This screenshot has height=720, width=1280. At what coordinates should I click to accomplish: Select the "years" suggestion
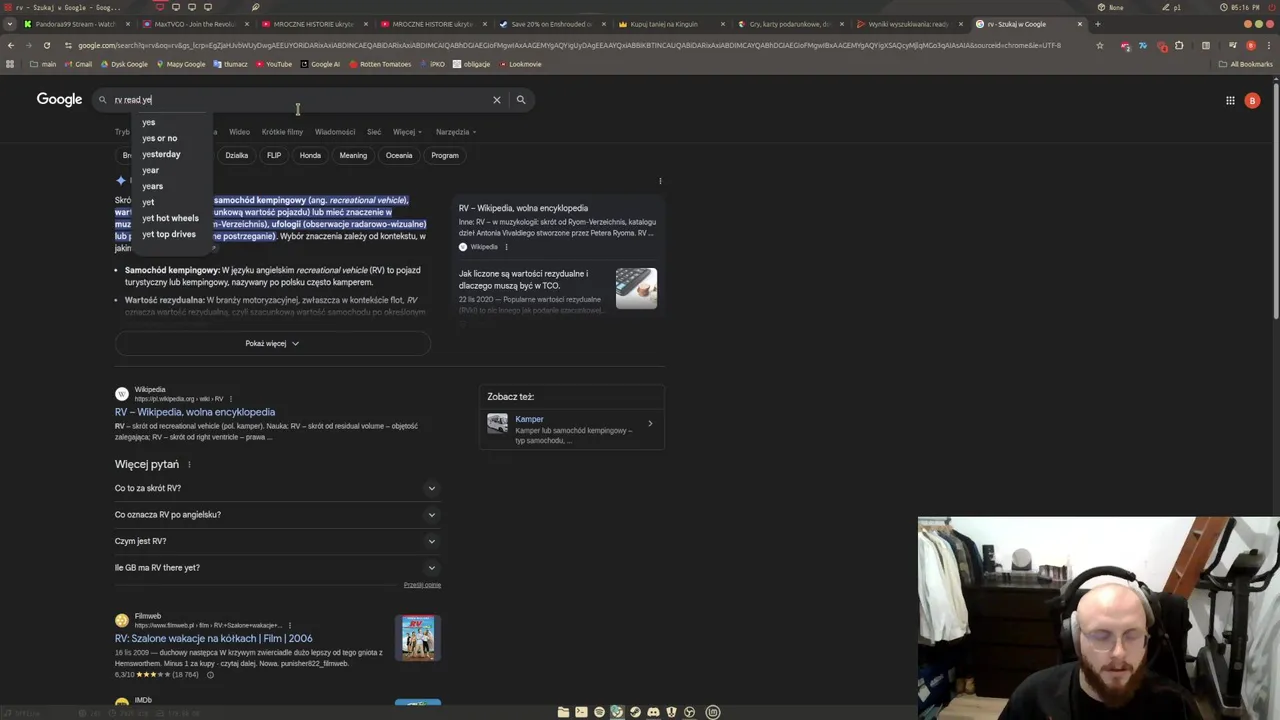coord(152,186)
